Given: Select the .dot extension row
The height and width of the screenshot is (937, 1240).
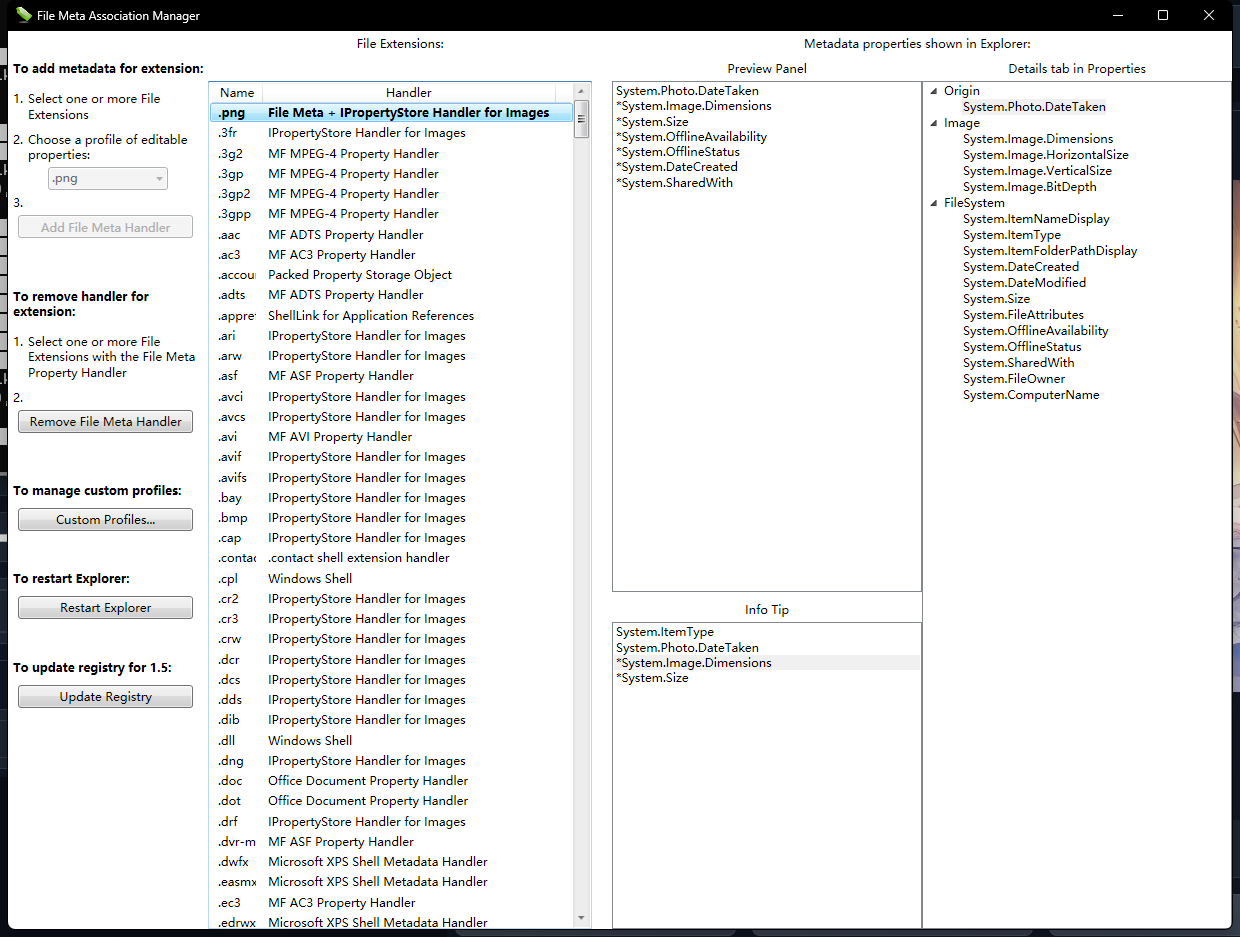Looking at the screenshot, I should click(393, 801).
